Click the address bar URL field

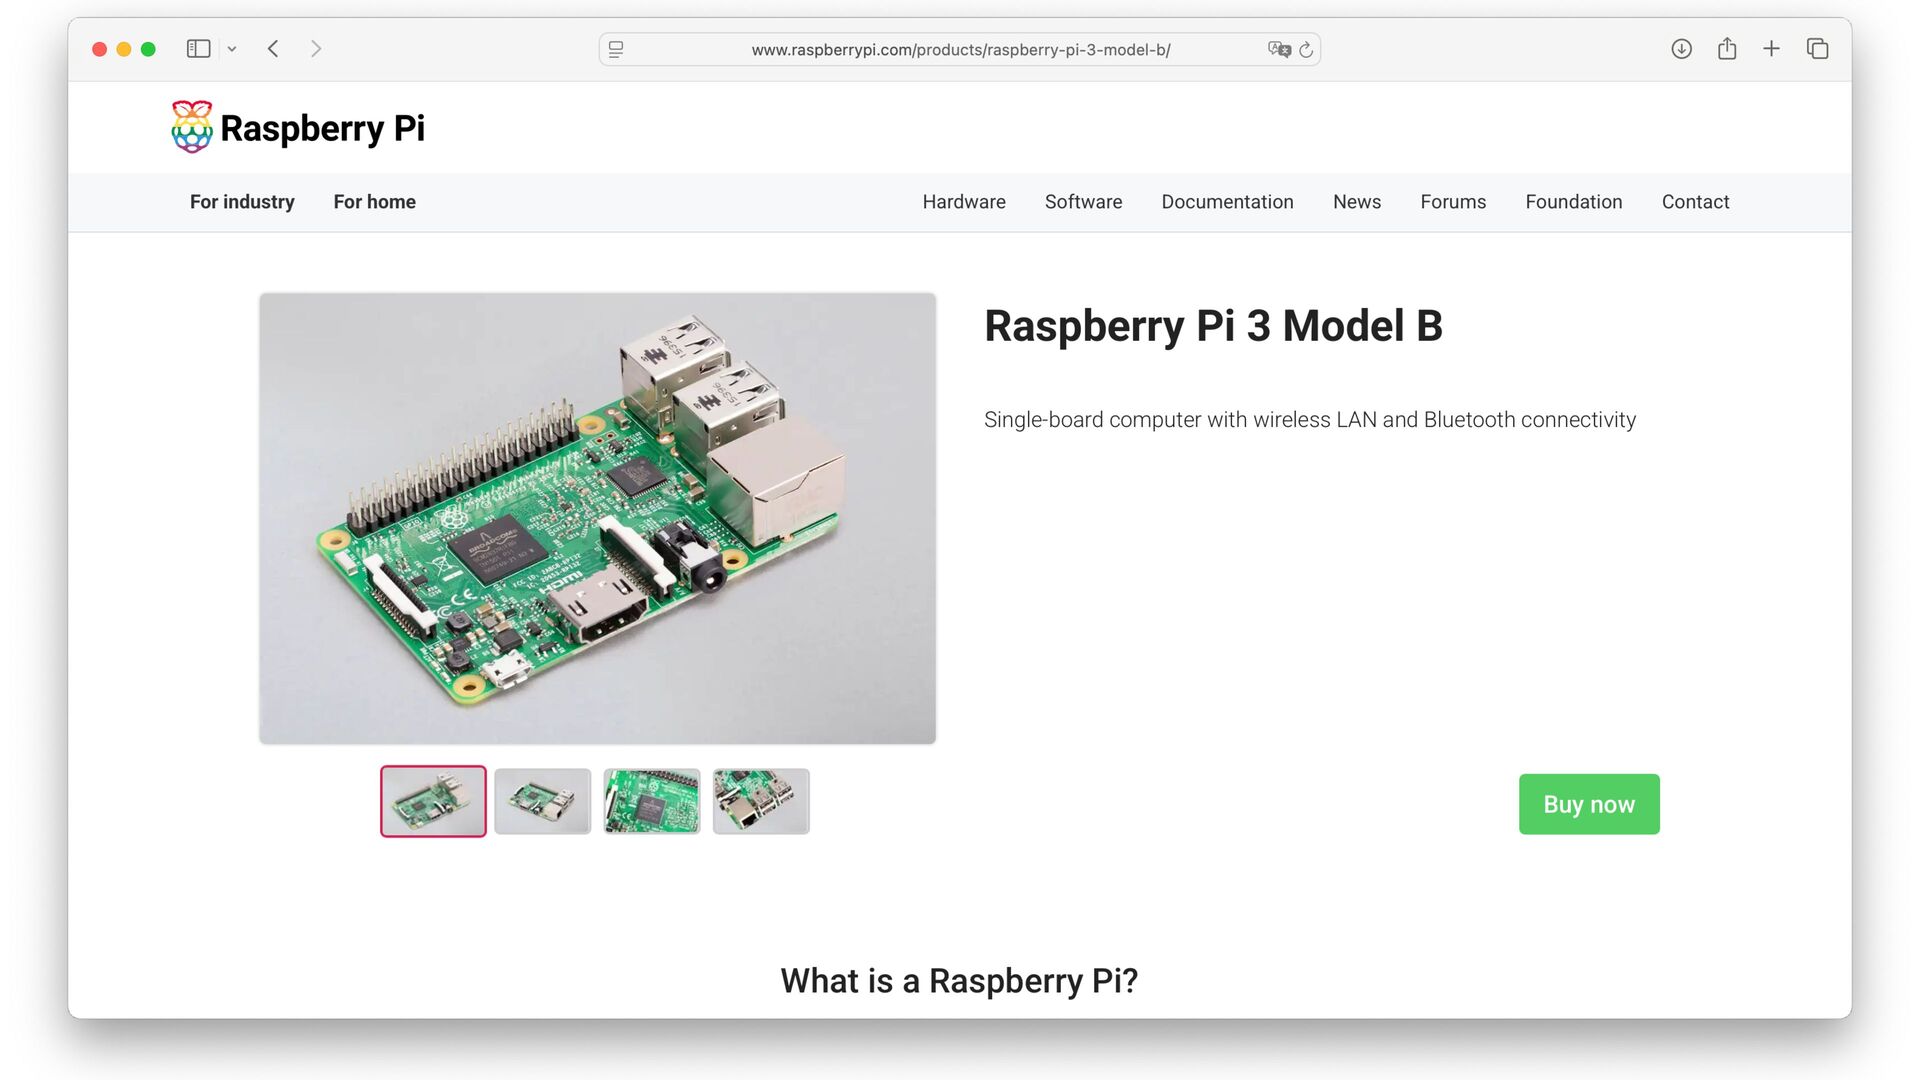coord(960,49)
